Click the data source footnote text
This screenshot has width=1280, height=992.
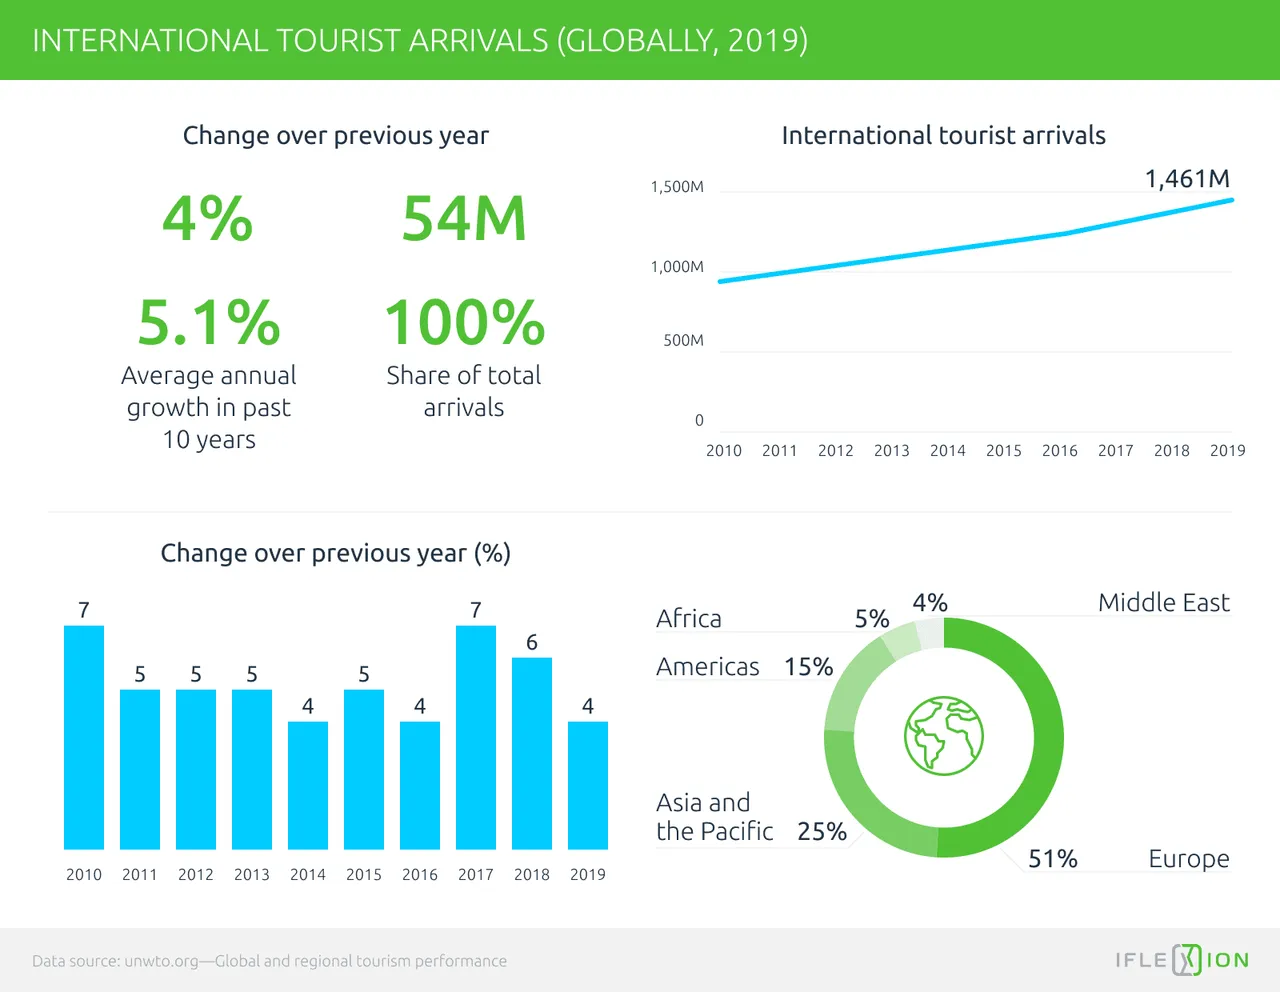[x=269, y=961]
